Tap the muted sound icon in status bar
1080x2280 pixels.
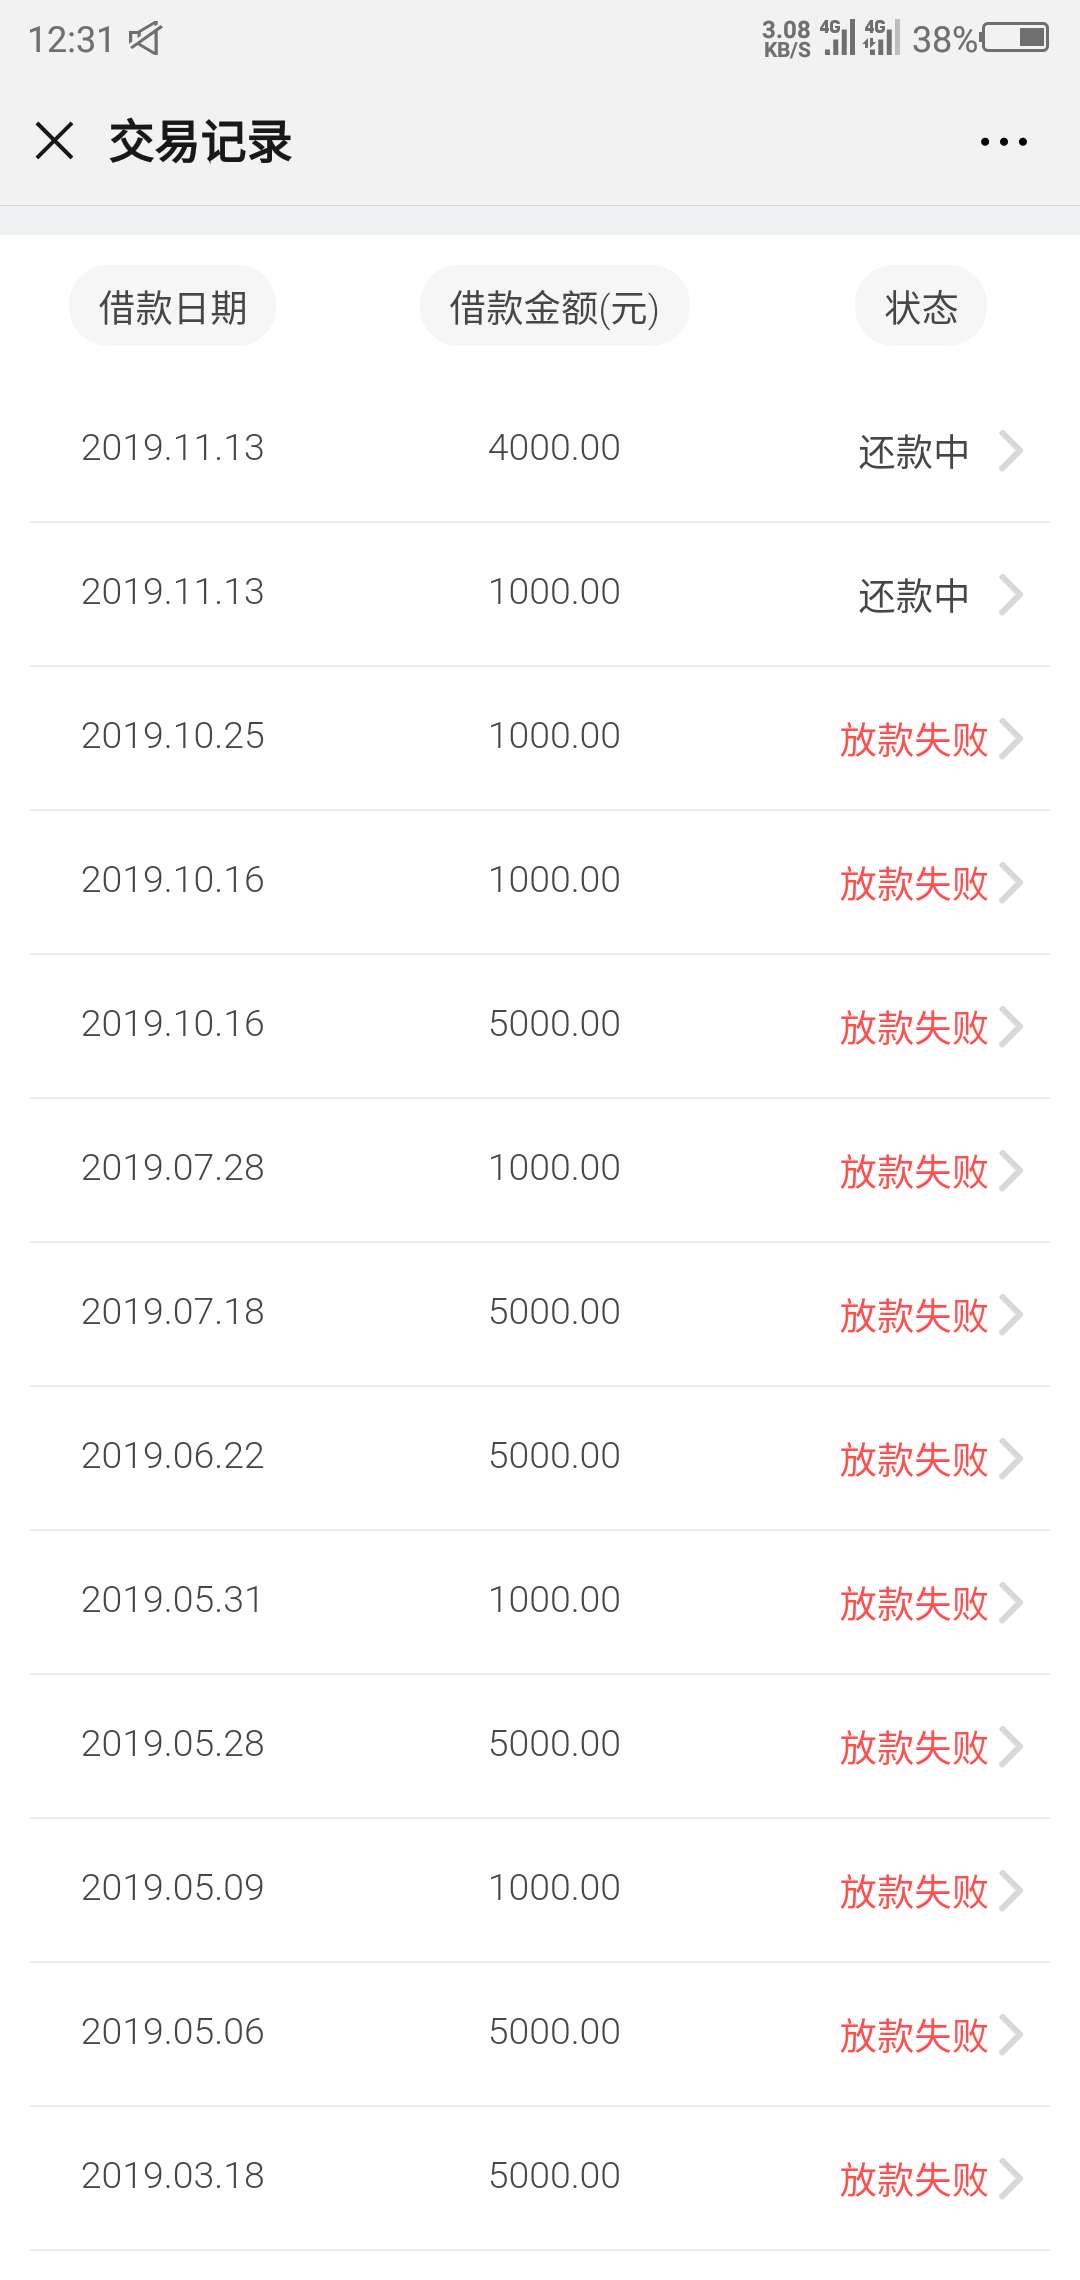tap(145, 39)
